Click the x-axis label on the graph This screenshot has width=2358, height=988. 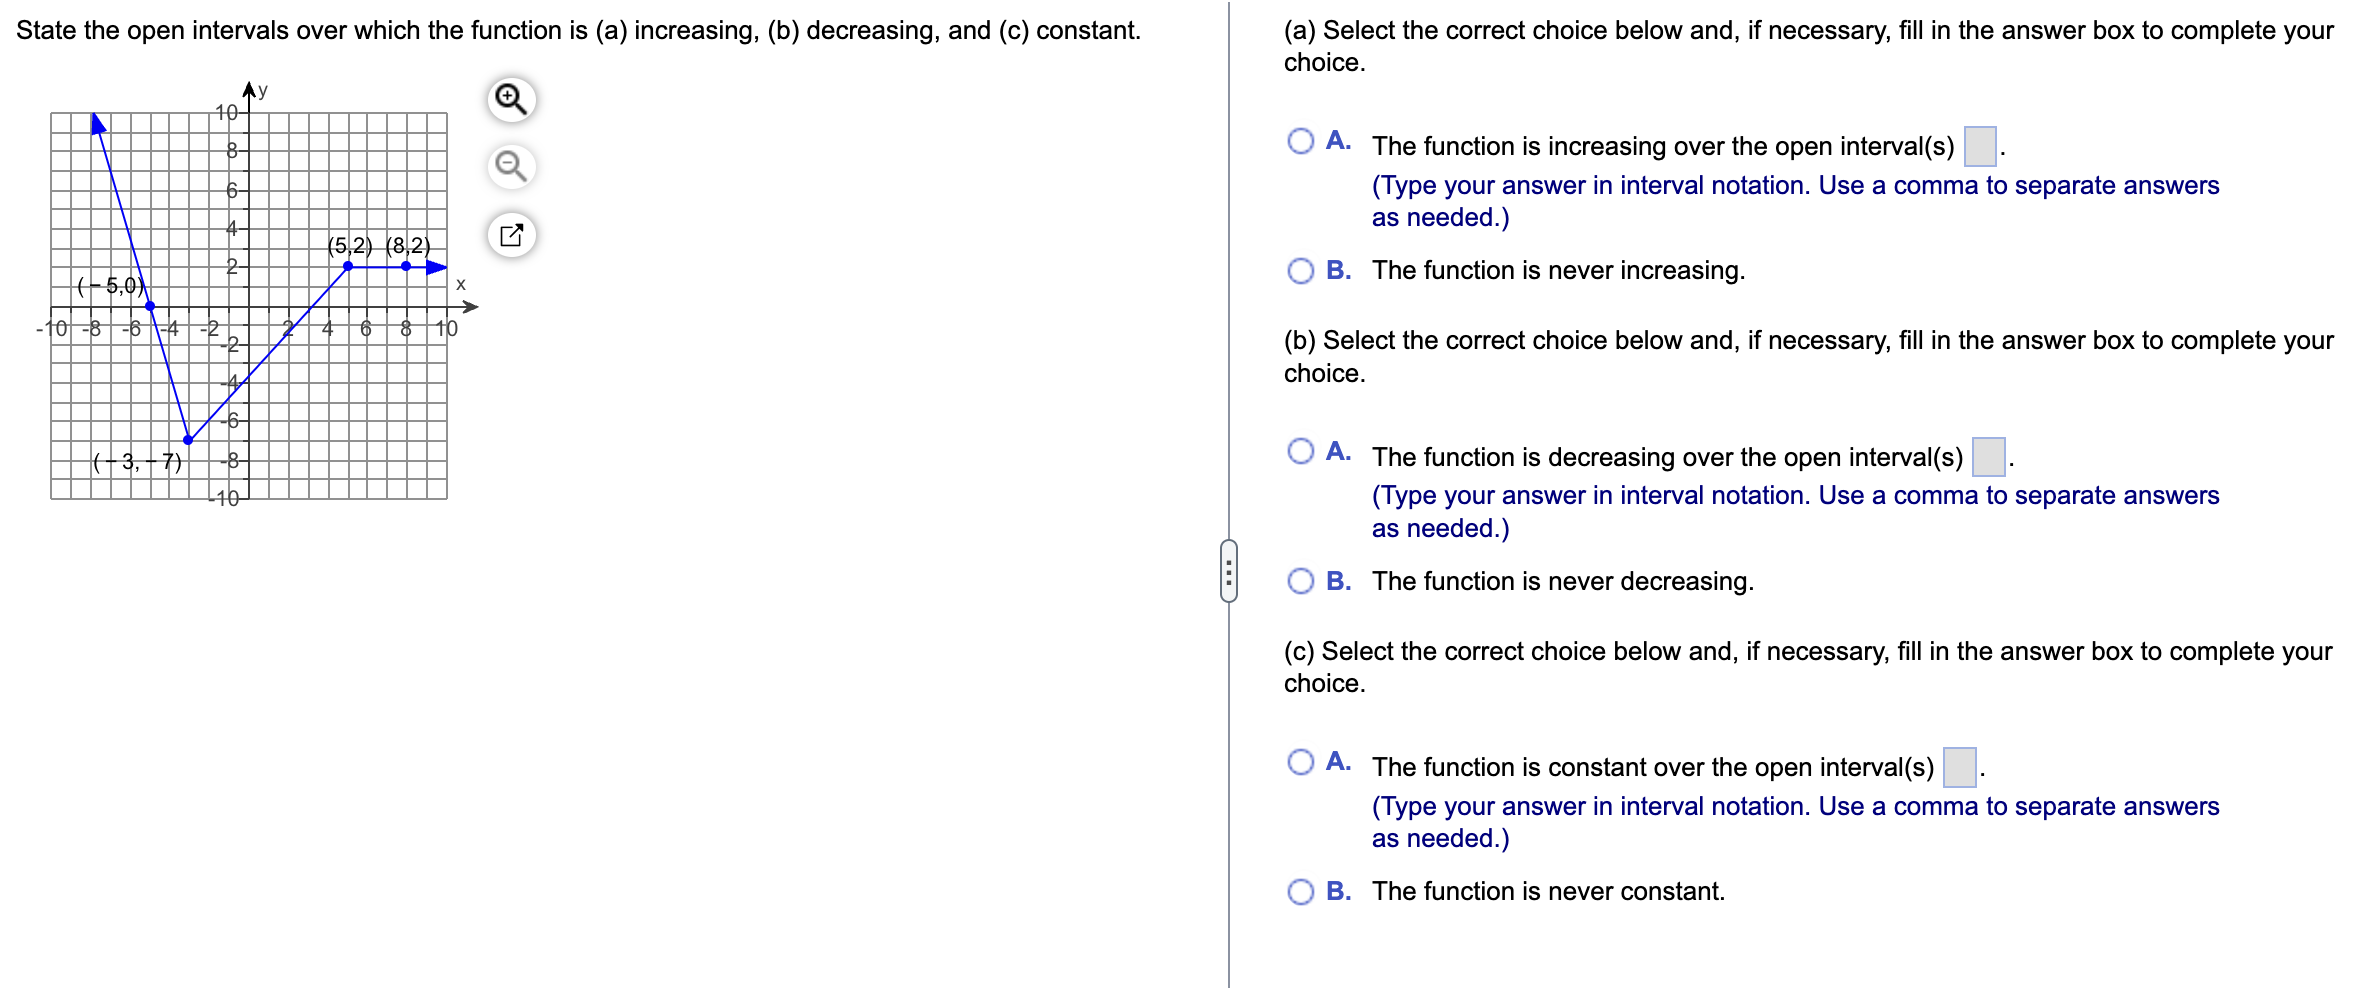point(460,283)
